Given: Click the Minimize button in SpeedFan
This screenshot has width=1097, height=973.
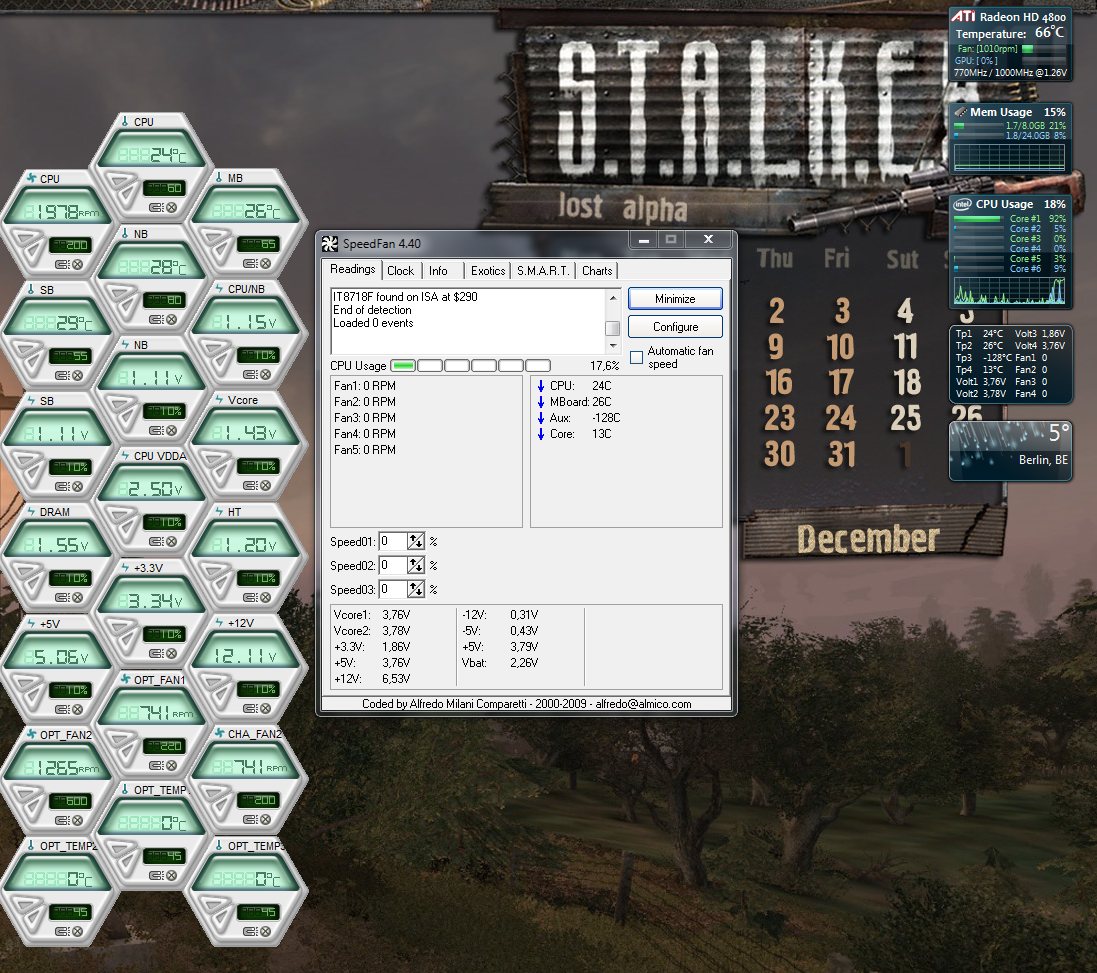Looking at the screenshot, I should (x=675, y=299).
